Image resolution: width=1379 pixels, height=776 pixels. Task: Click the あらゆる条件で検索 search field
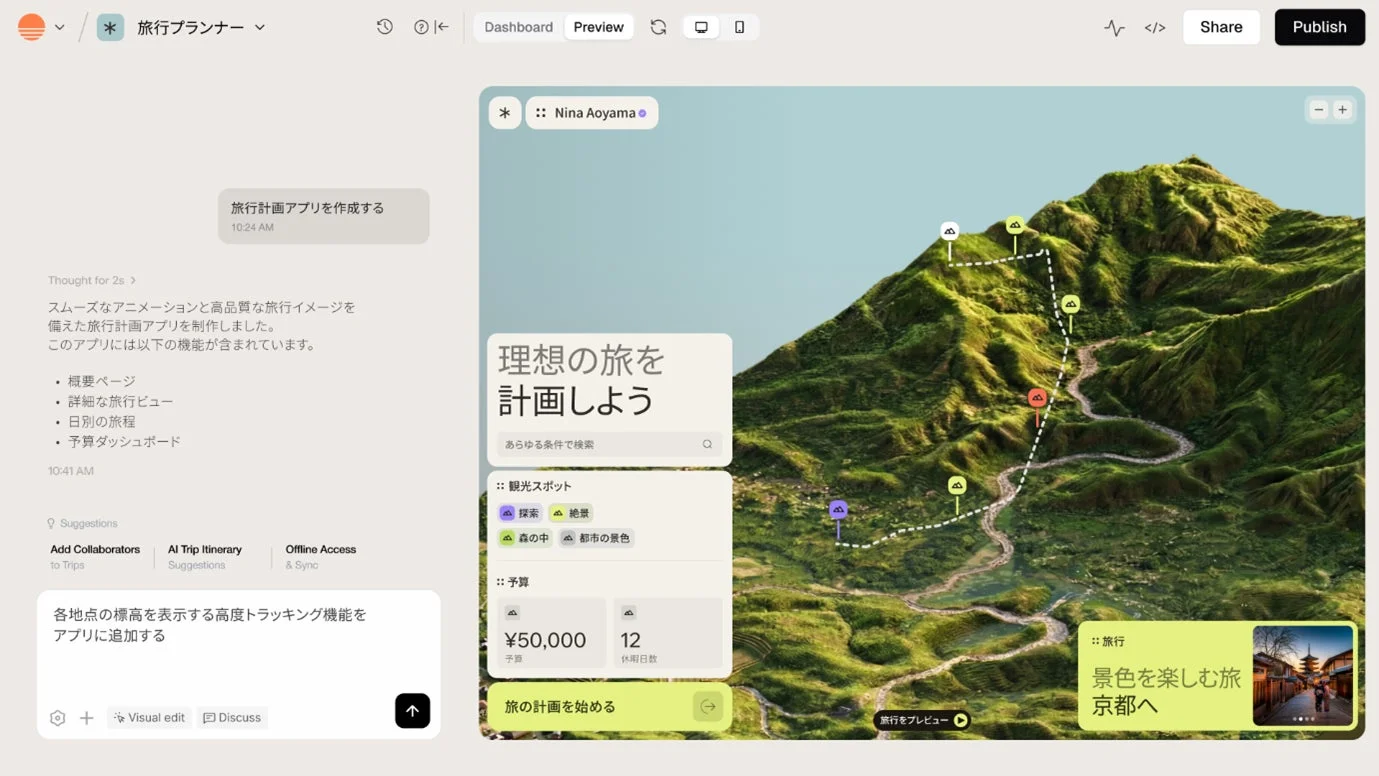click(609, 443)
